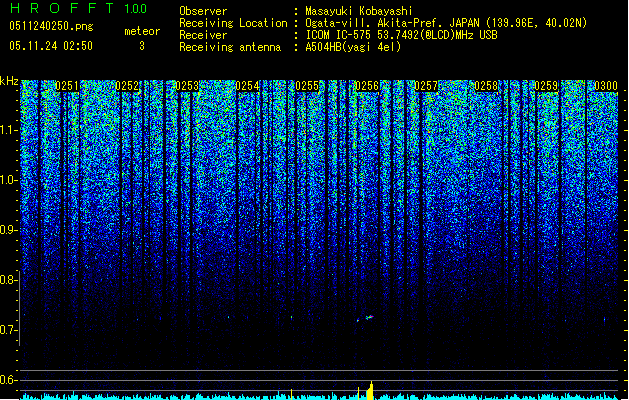Click the 0252 time marker

[x=127, y=86]
